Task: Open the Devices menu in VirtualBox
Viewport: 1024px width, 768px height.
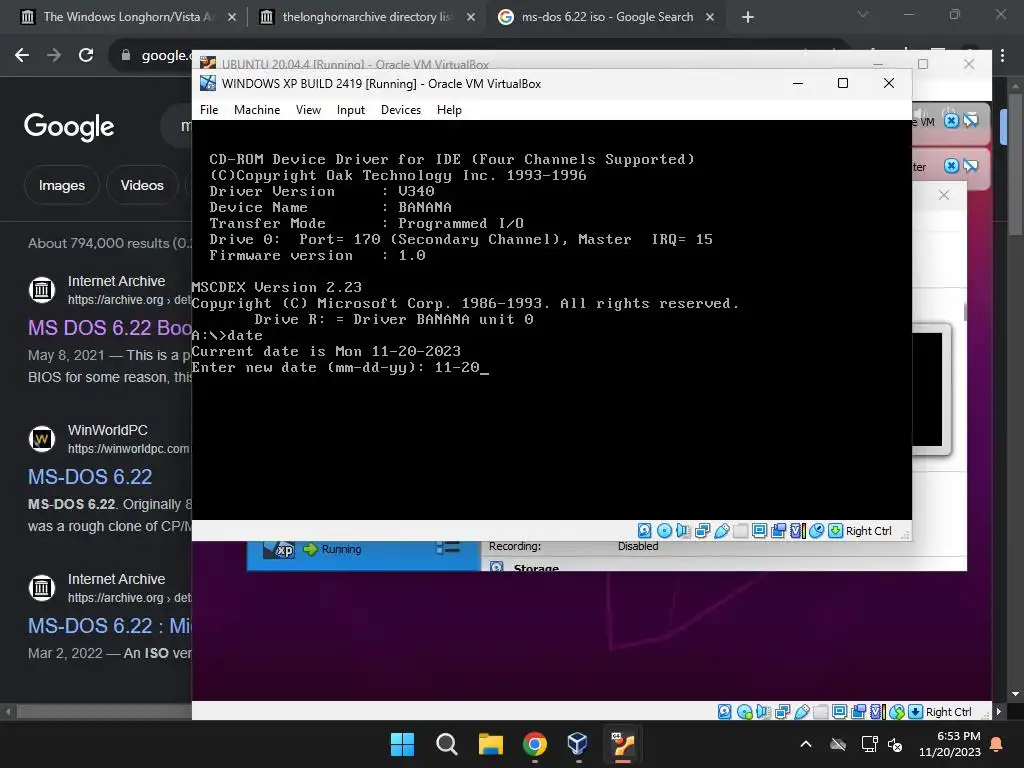Action: coord(401,110)
